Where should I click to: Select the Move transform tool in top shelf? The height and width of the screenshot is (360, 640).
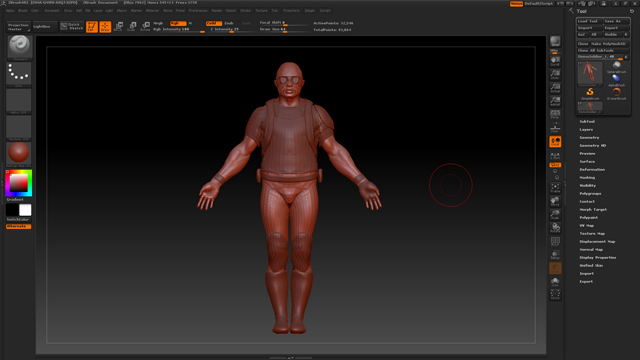coord(118,27)
